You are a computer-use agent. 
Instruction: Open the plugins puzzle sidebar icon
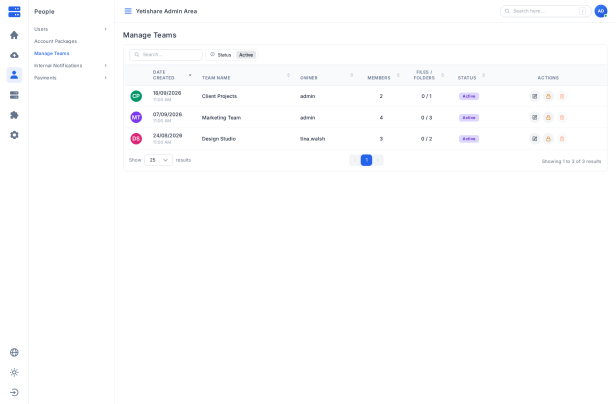coord(14,115)
